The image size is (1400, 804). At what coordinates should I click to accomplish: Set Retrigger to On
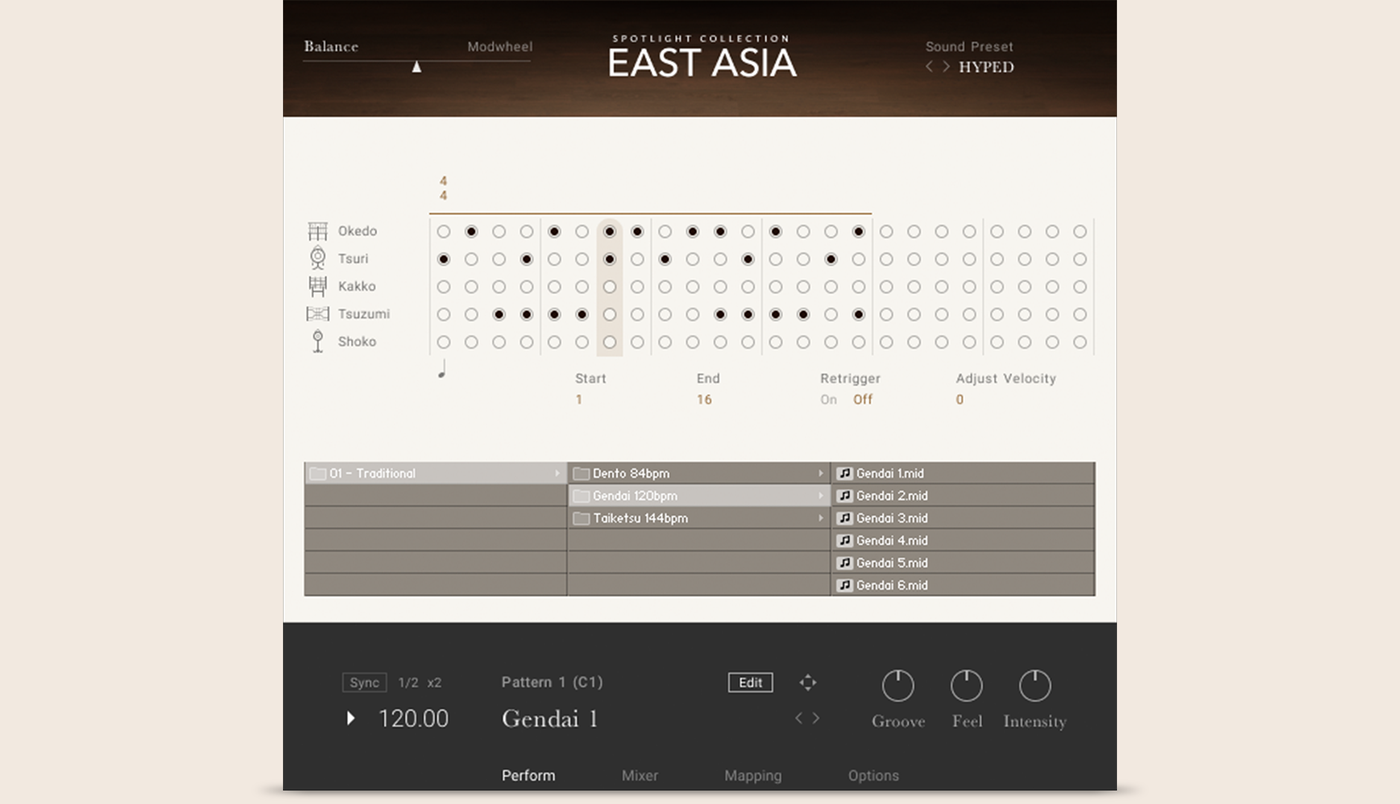click(828, 399)
